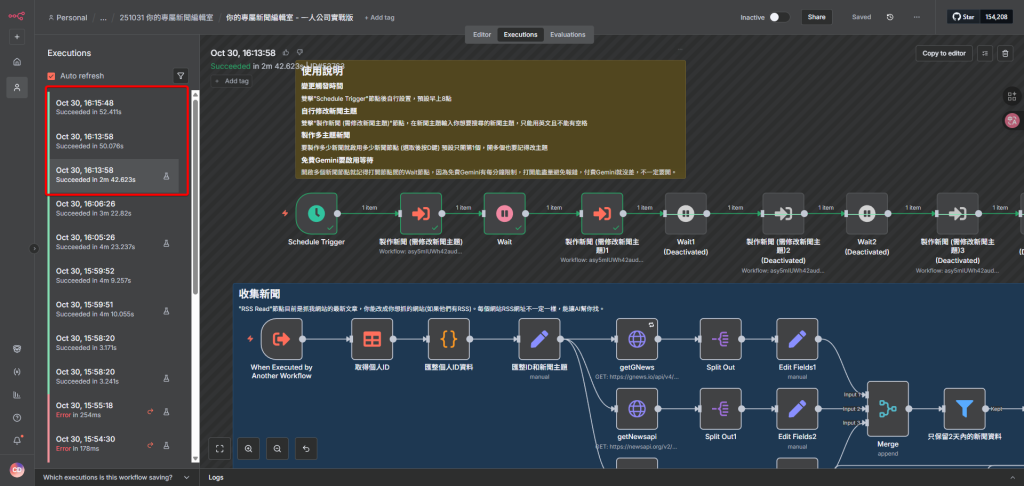
Task: Click the Saved status text
Action: pos(861,17)
